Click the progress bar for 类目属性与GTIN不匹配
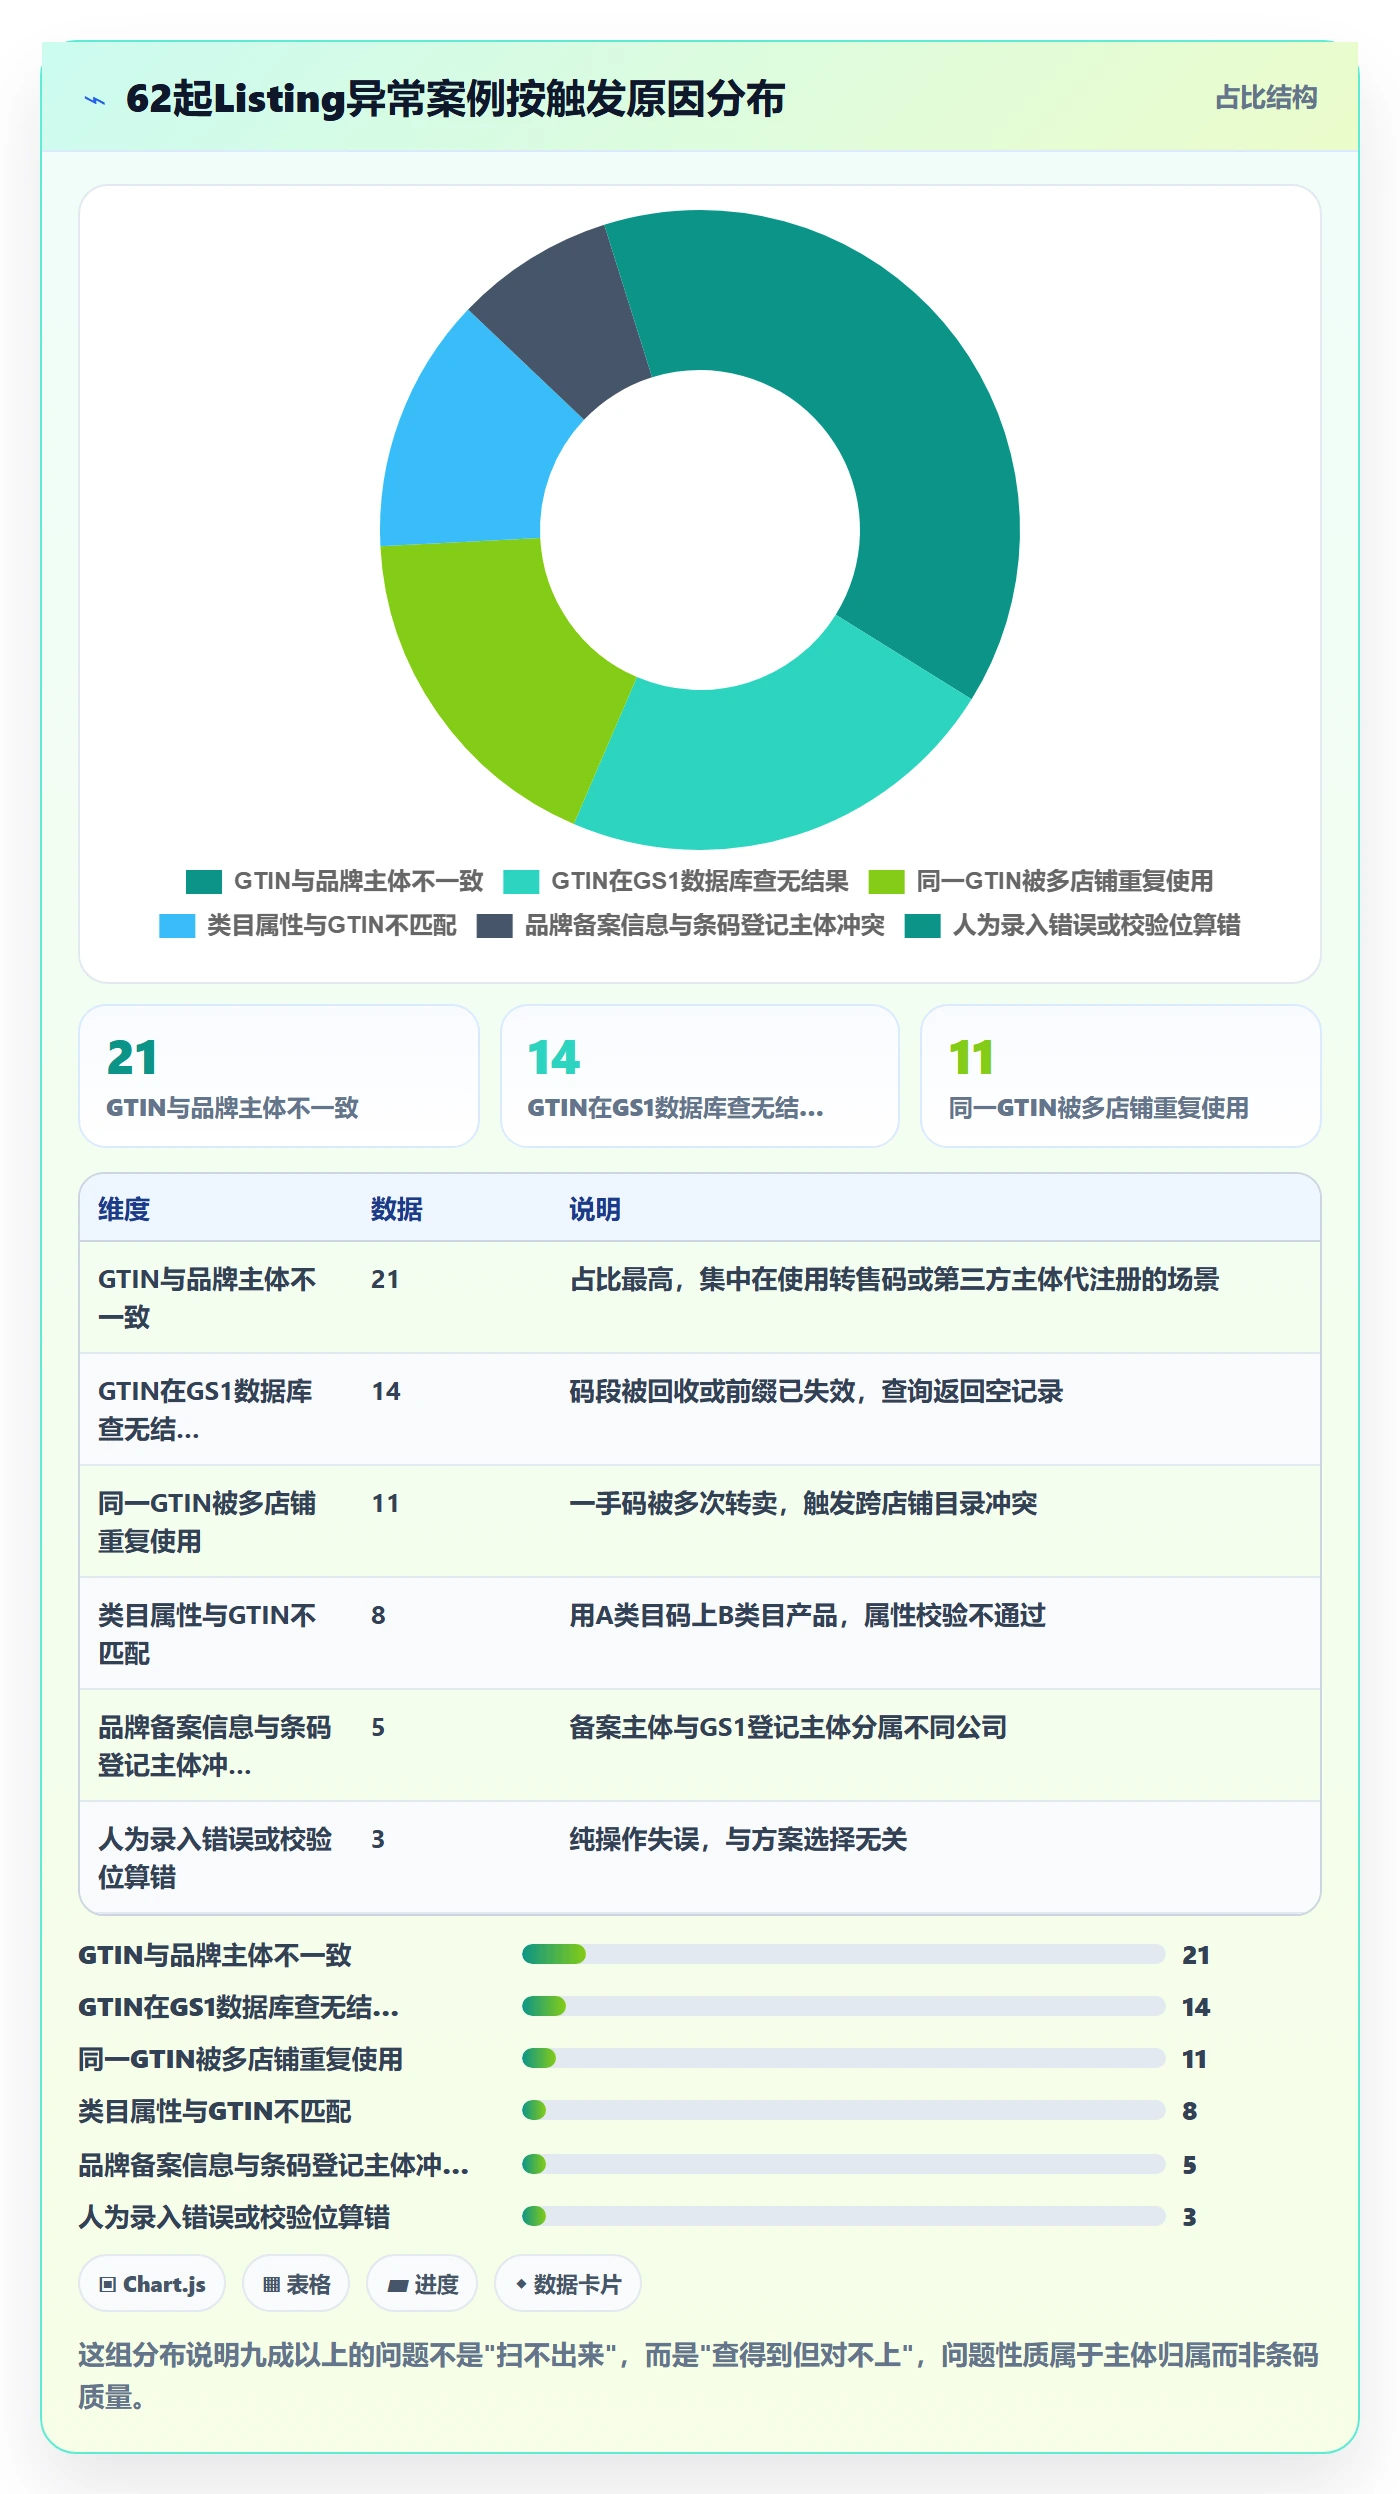Image resolution: width=1400 pixels, height=2494 pixels. click(x=844, y=2110)
